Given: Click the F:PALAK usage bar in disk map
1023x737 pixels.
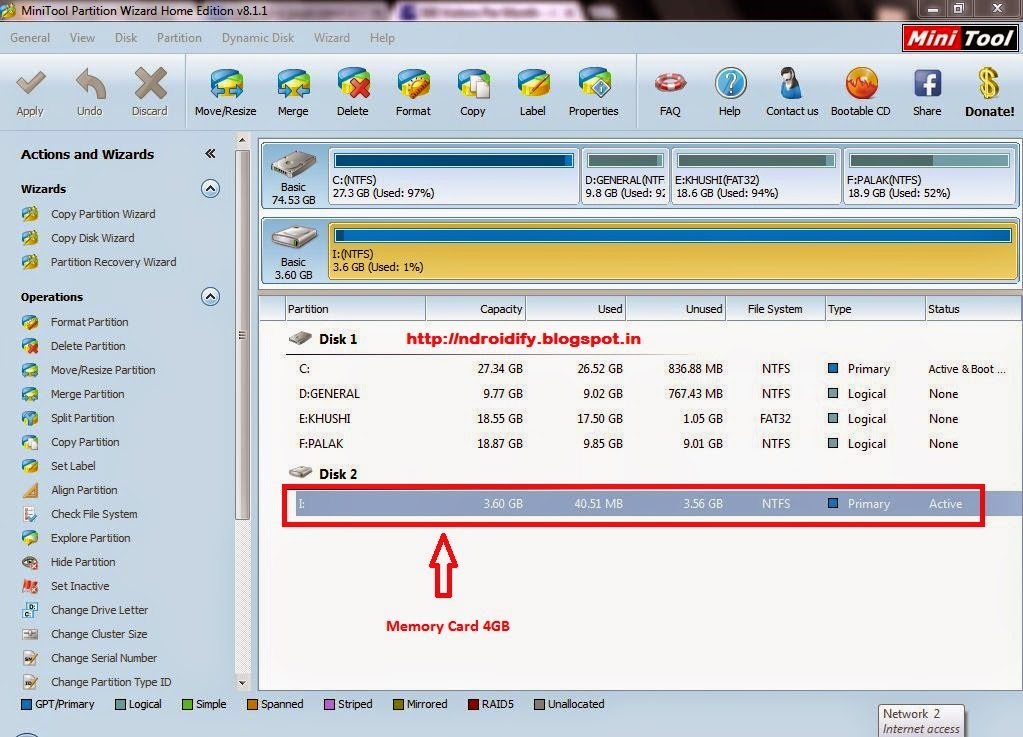Looking at the screenshot, I should [929, 160].
